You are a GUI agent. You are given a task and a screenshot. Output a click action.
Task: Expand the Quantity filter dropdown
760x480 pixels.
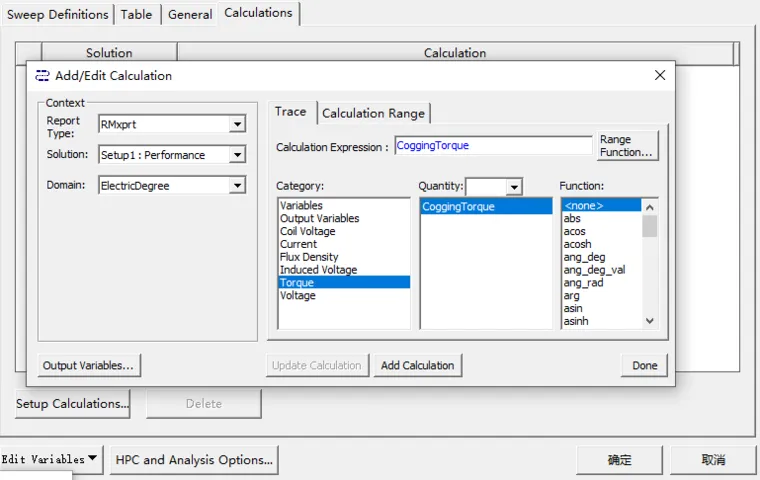[x=514, y=187]
